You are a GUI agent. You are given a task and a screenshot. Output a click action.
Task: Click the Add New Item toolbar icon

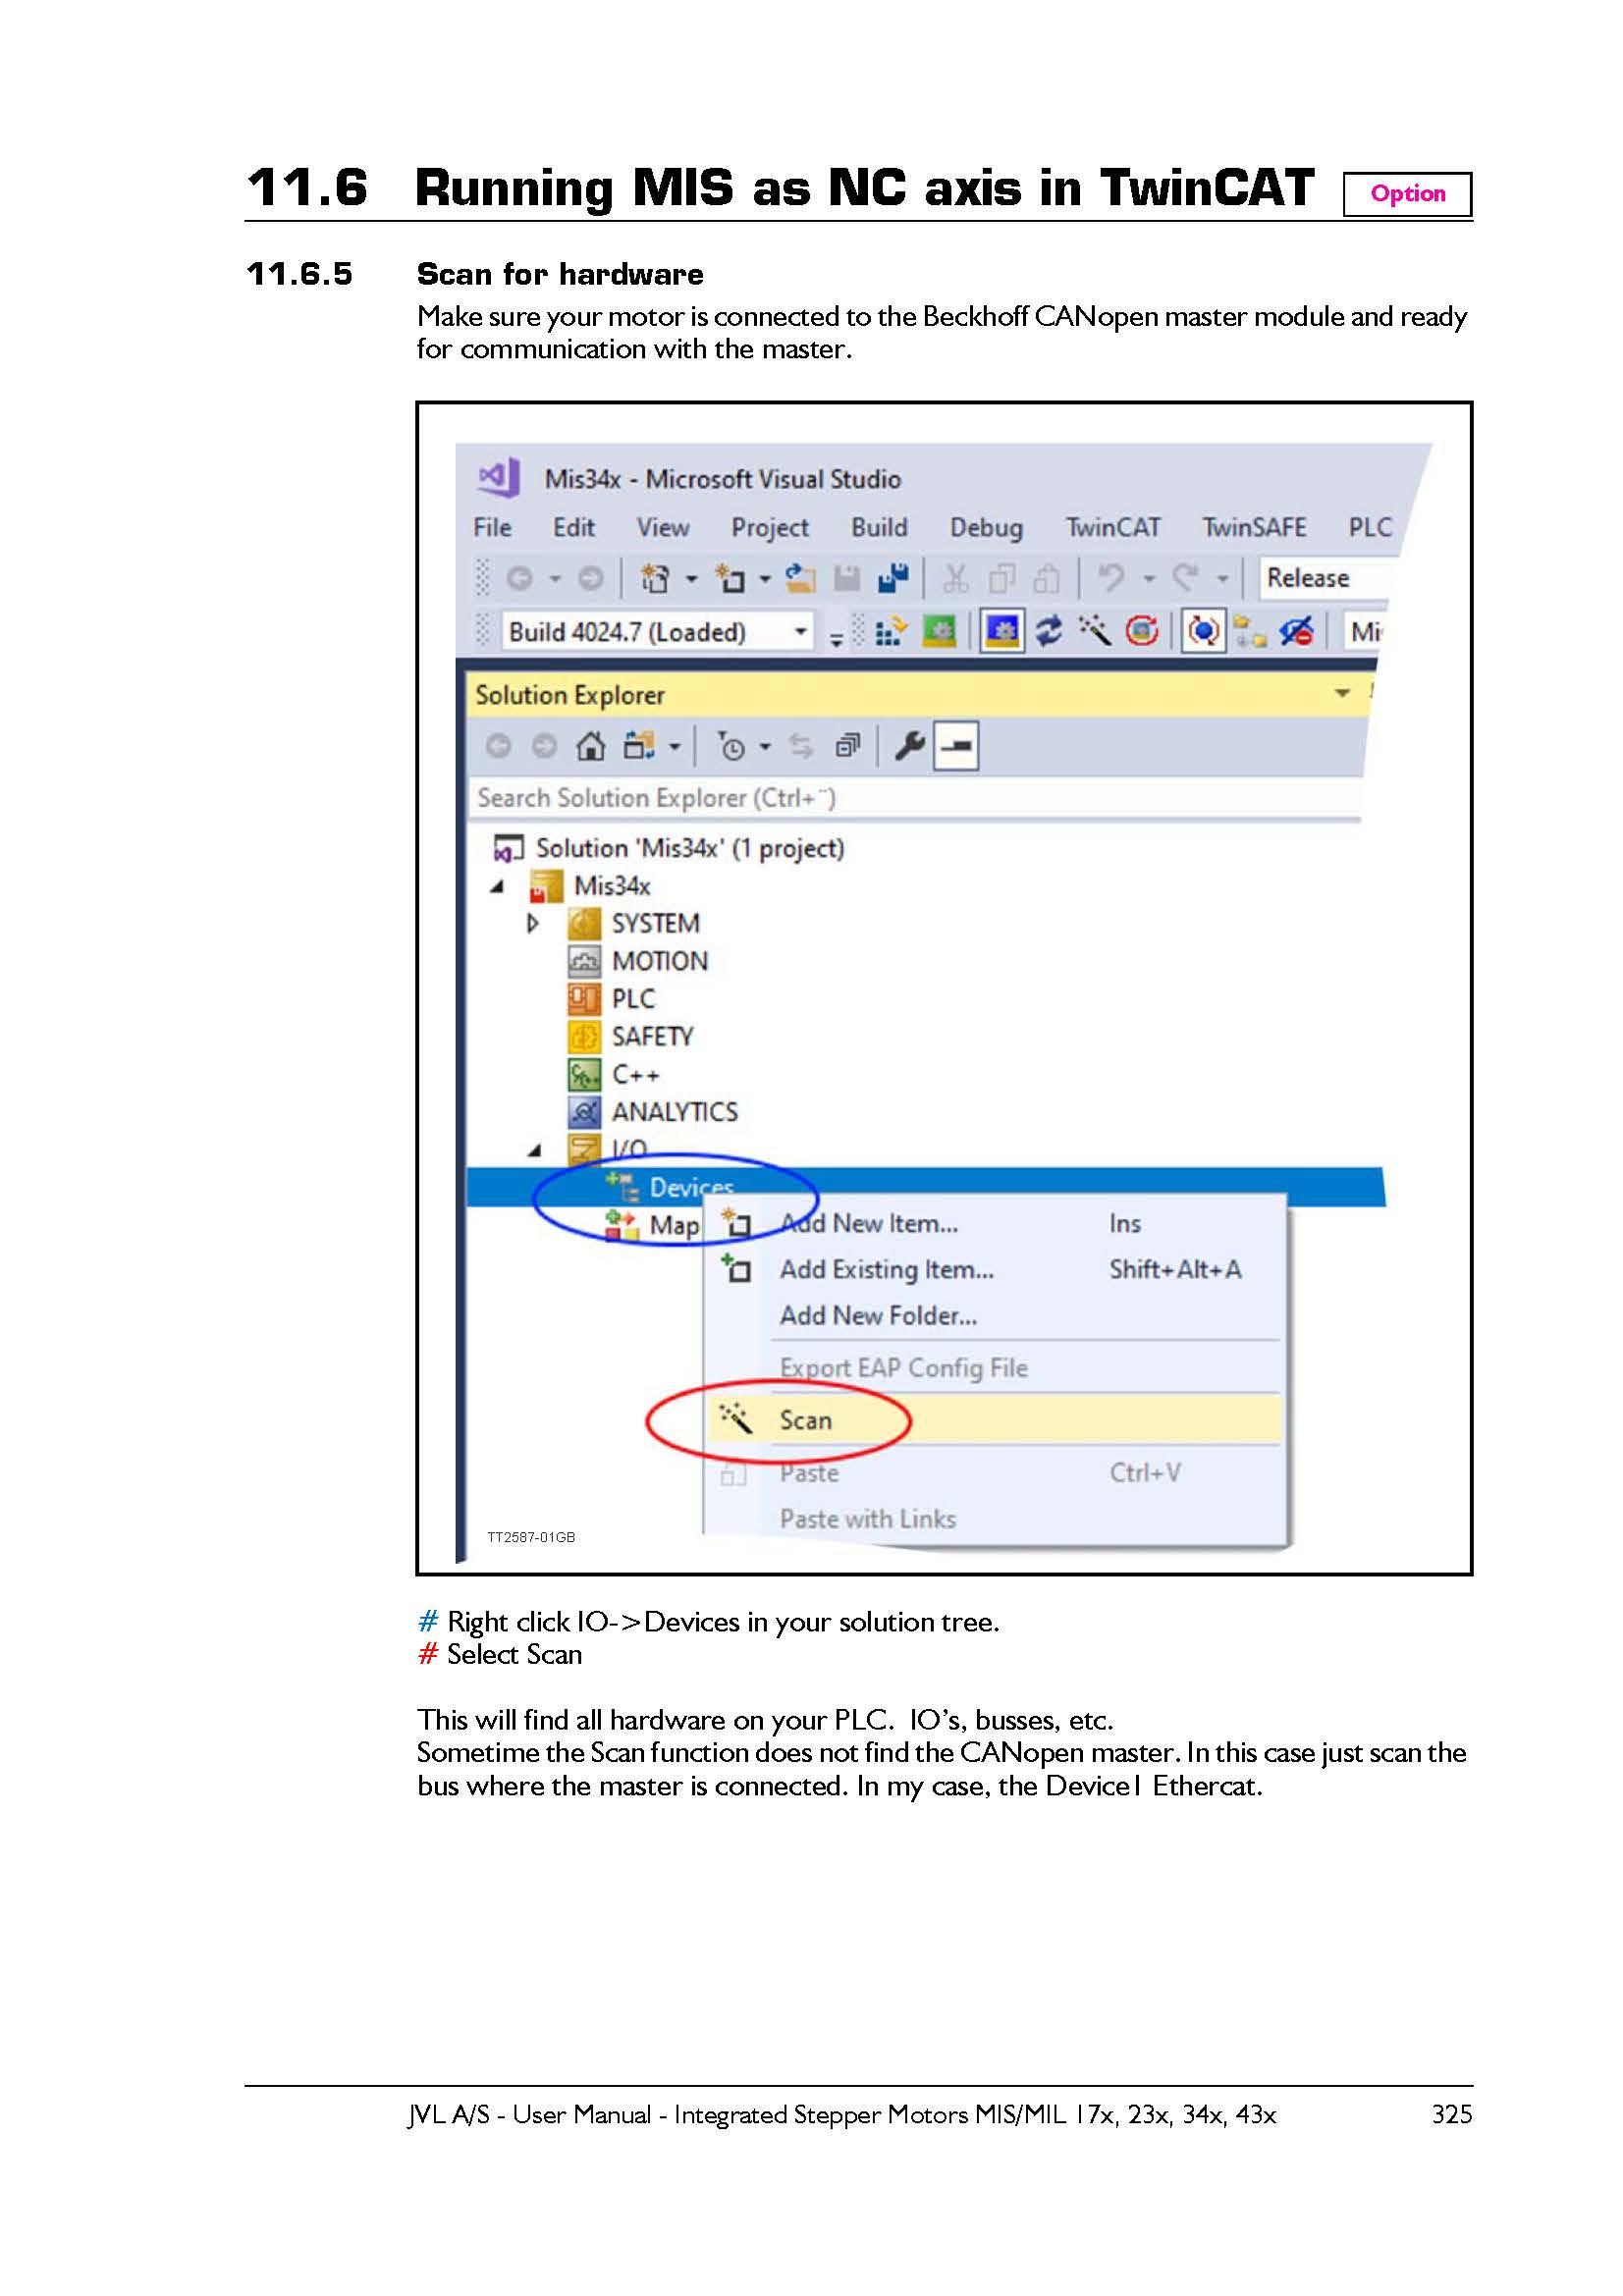click(730, 578)
